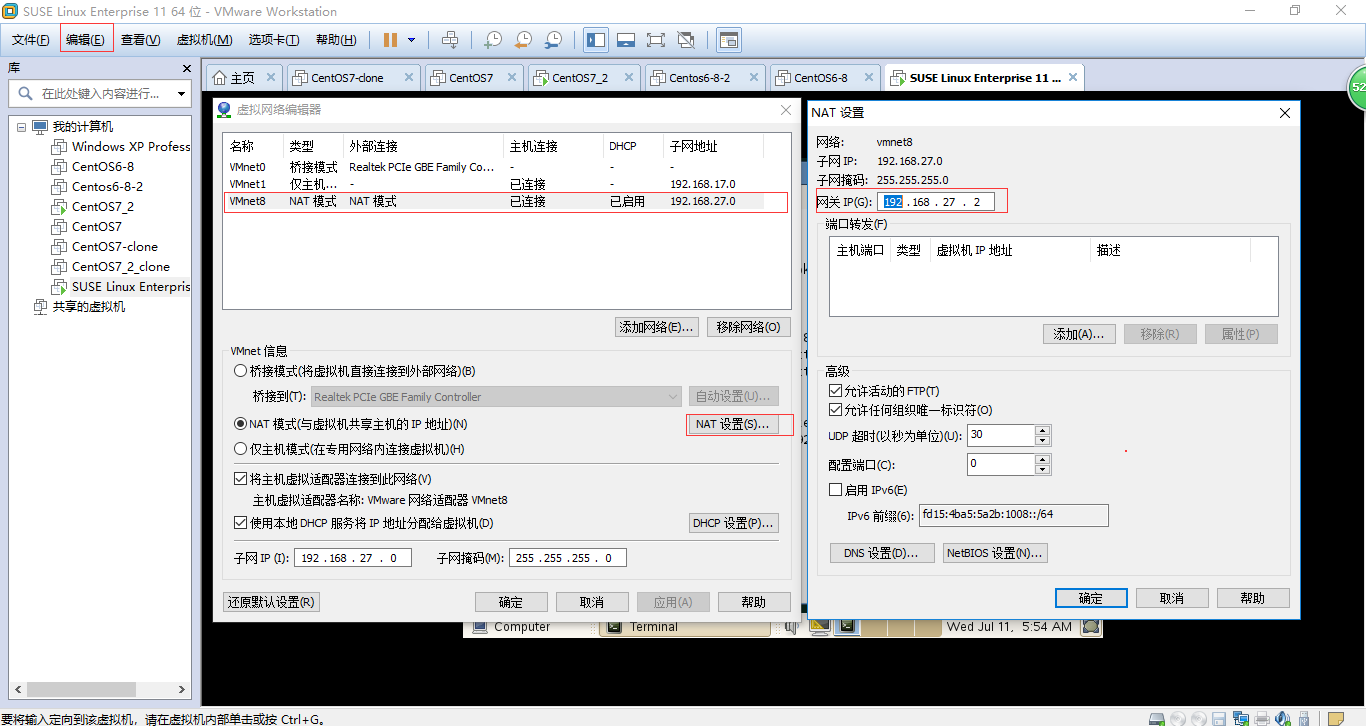1366x726 pixels.
Task: Uncheck 允许活动的 FTP checkbox
Action: tap(836, 391)
